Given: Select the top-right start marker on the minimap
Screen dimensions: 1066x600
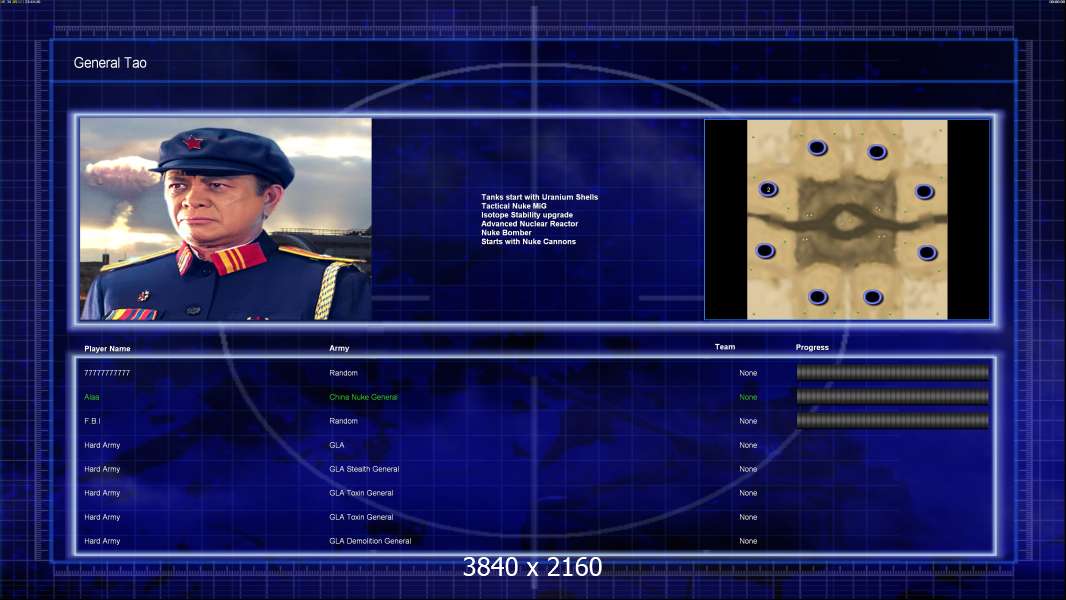Looking at the screenshot, I should click(877, 152).
